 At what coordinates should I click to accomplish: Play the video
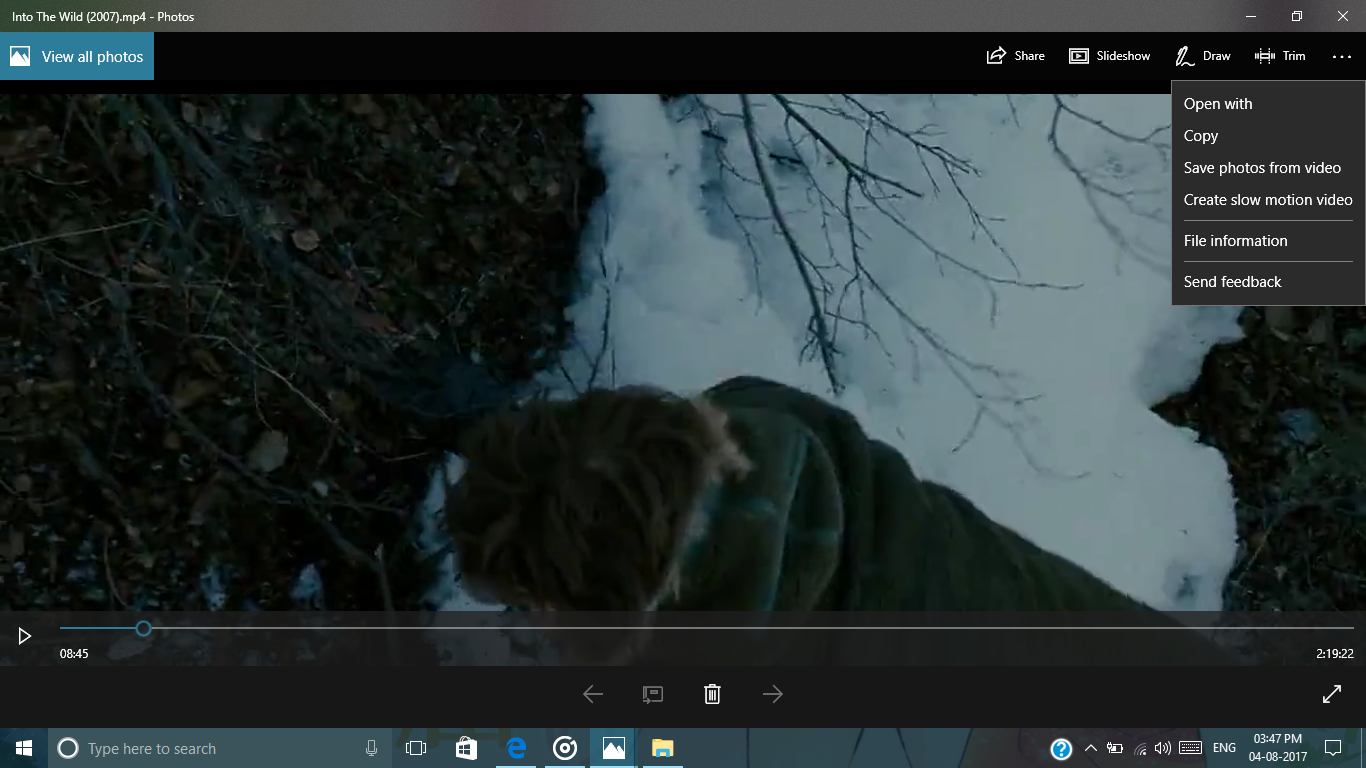coord(25,636)
